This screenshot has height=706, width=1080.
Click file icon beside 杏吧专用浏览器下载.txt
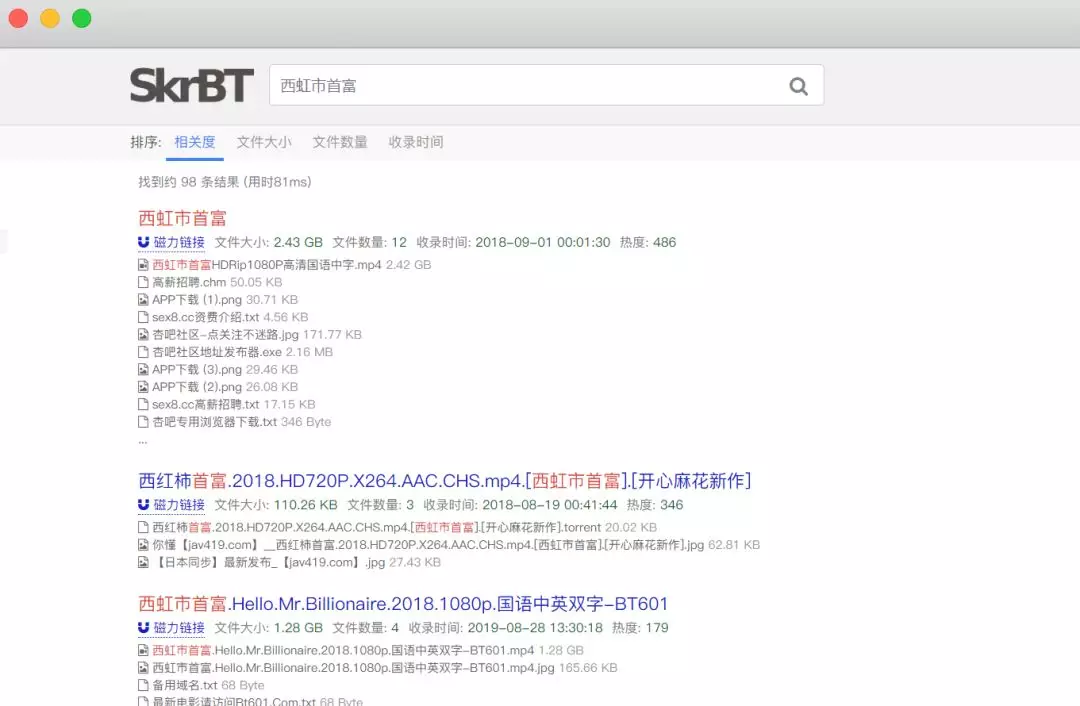click(x=143, y=422)
